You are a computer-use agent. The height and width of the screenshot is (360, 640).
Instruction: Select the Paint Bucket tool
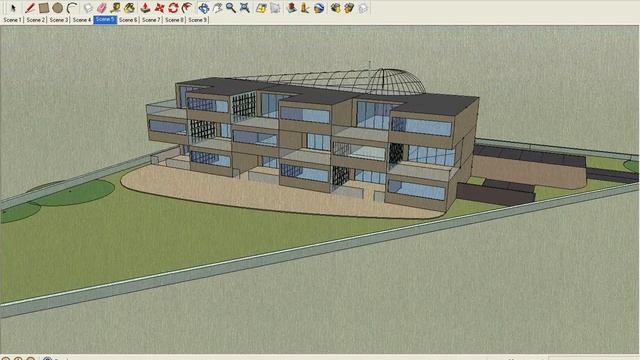pos(129,8)
